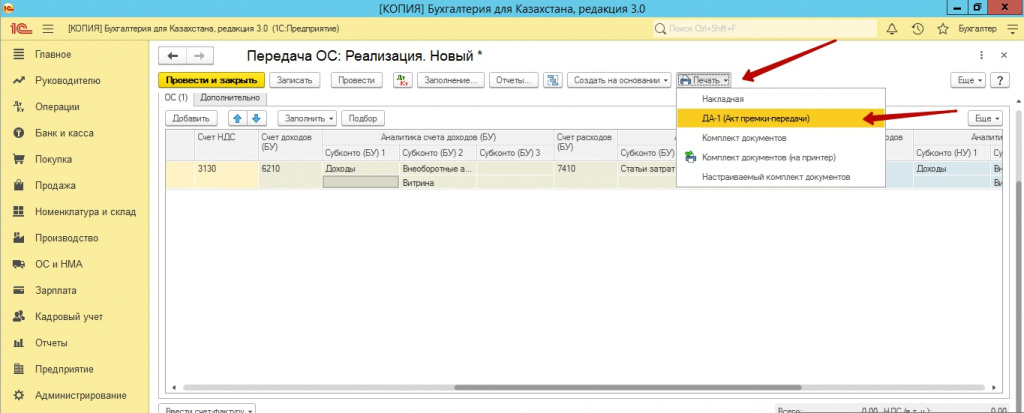Screen dimensions: 1024x413
Task: Open the ОС и НМА section
Action: click(58, 264)
